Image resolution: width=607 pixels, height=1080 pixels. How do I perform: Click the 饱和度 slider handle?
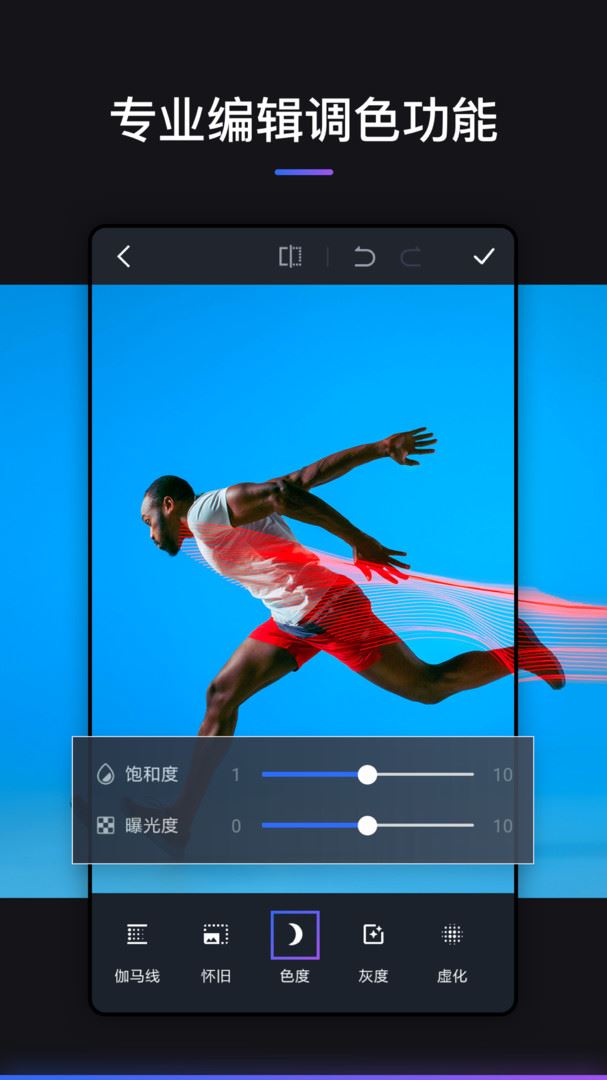367,774
